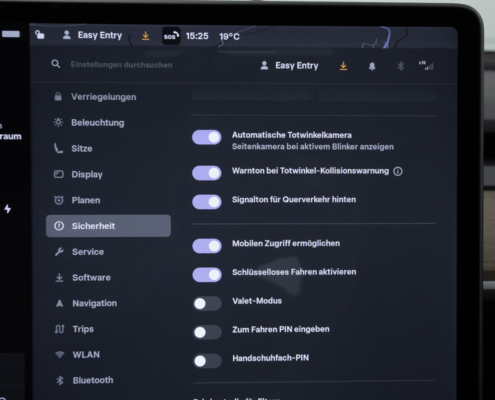
Task: Tap profile icon in settings header
Action: (264, 65)
